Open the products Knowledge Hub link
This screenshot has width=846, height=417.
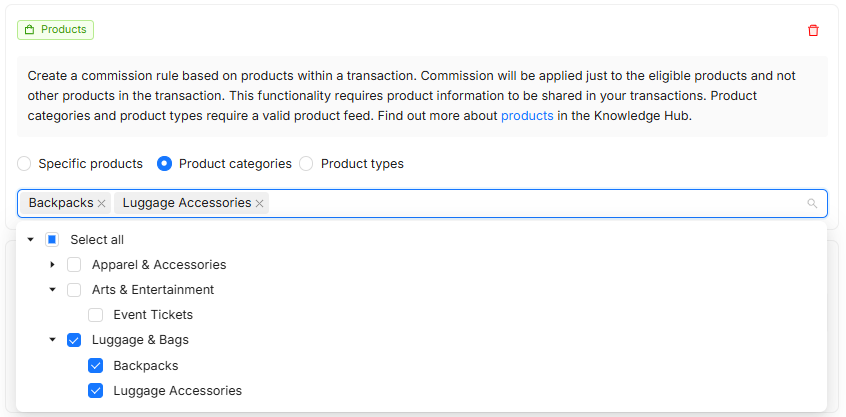click(x=527, y=115)
